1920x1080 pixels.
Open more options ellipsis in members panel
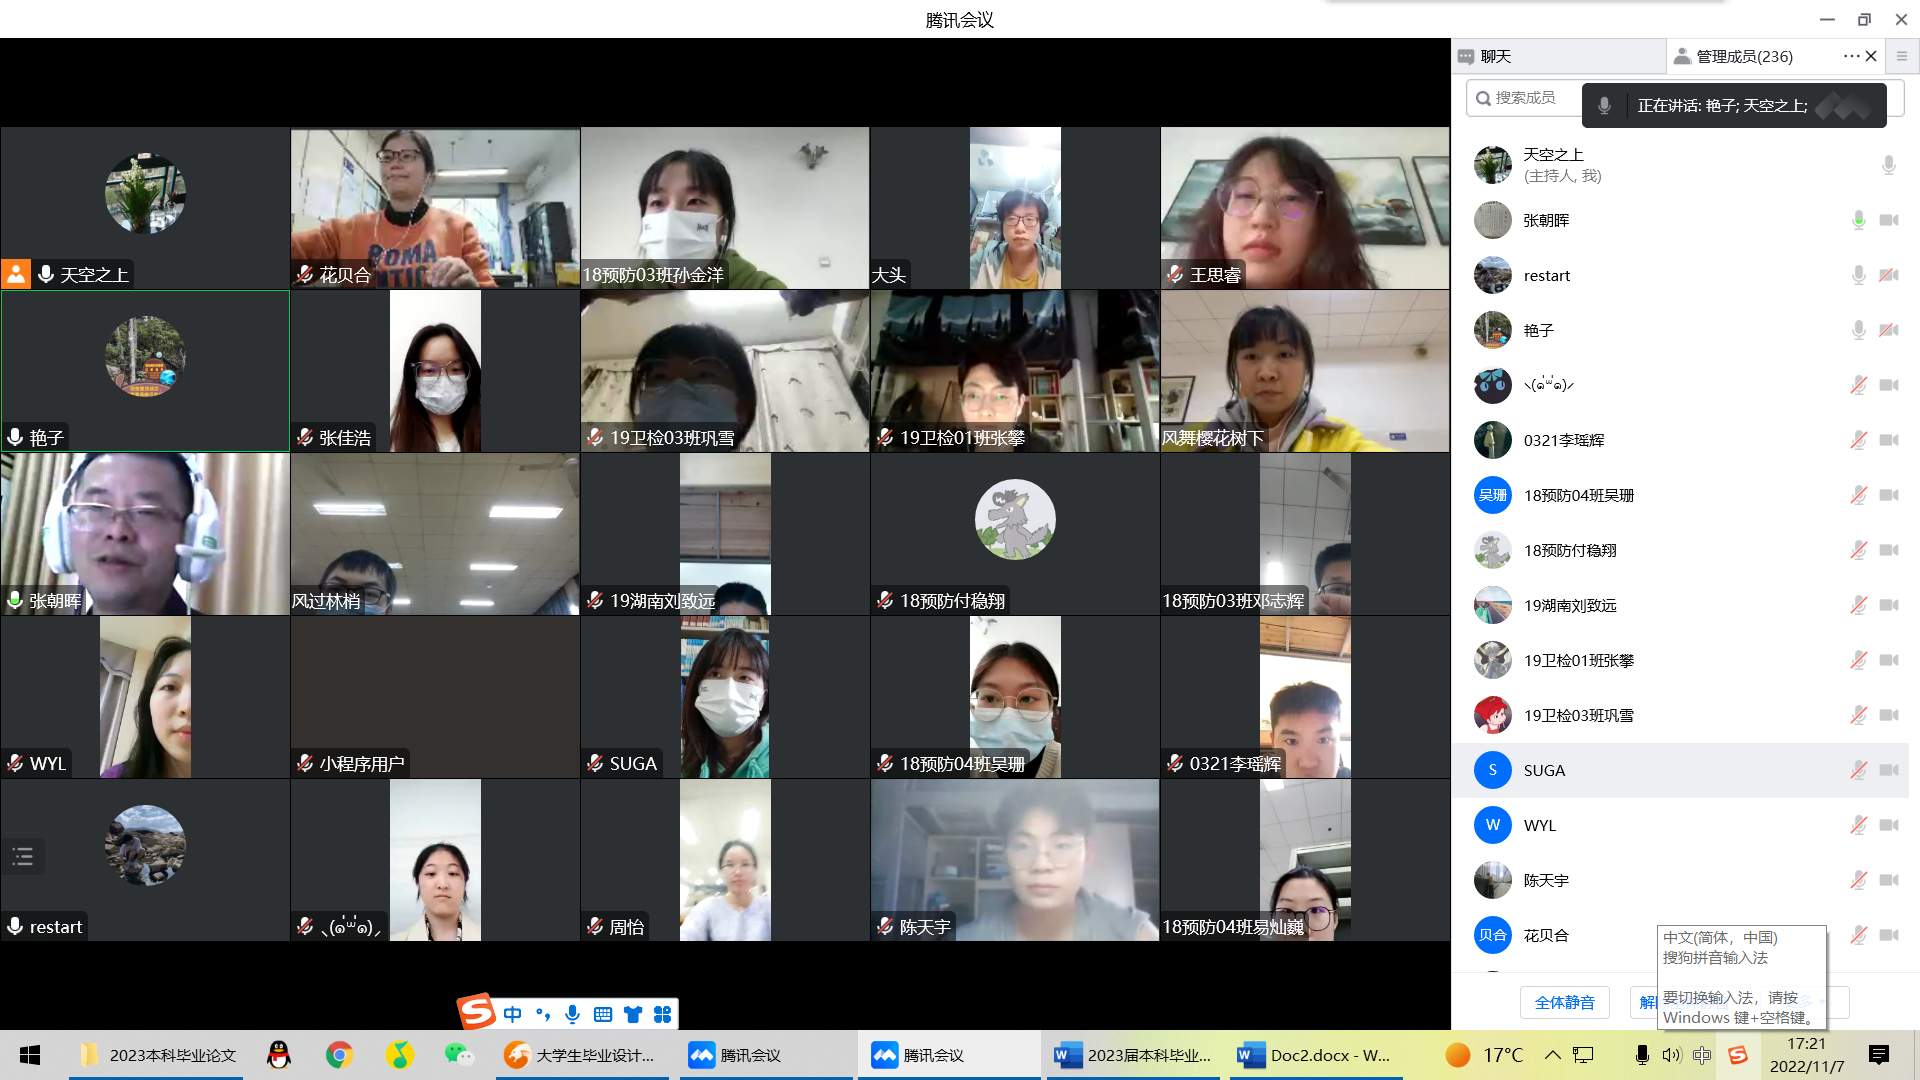click(x=1850, y=56)
